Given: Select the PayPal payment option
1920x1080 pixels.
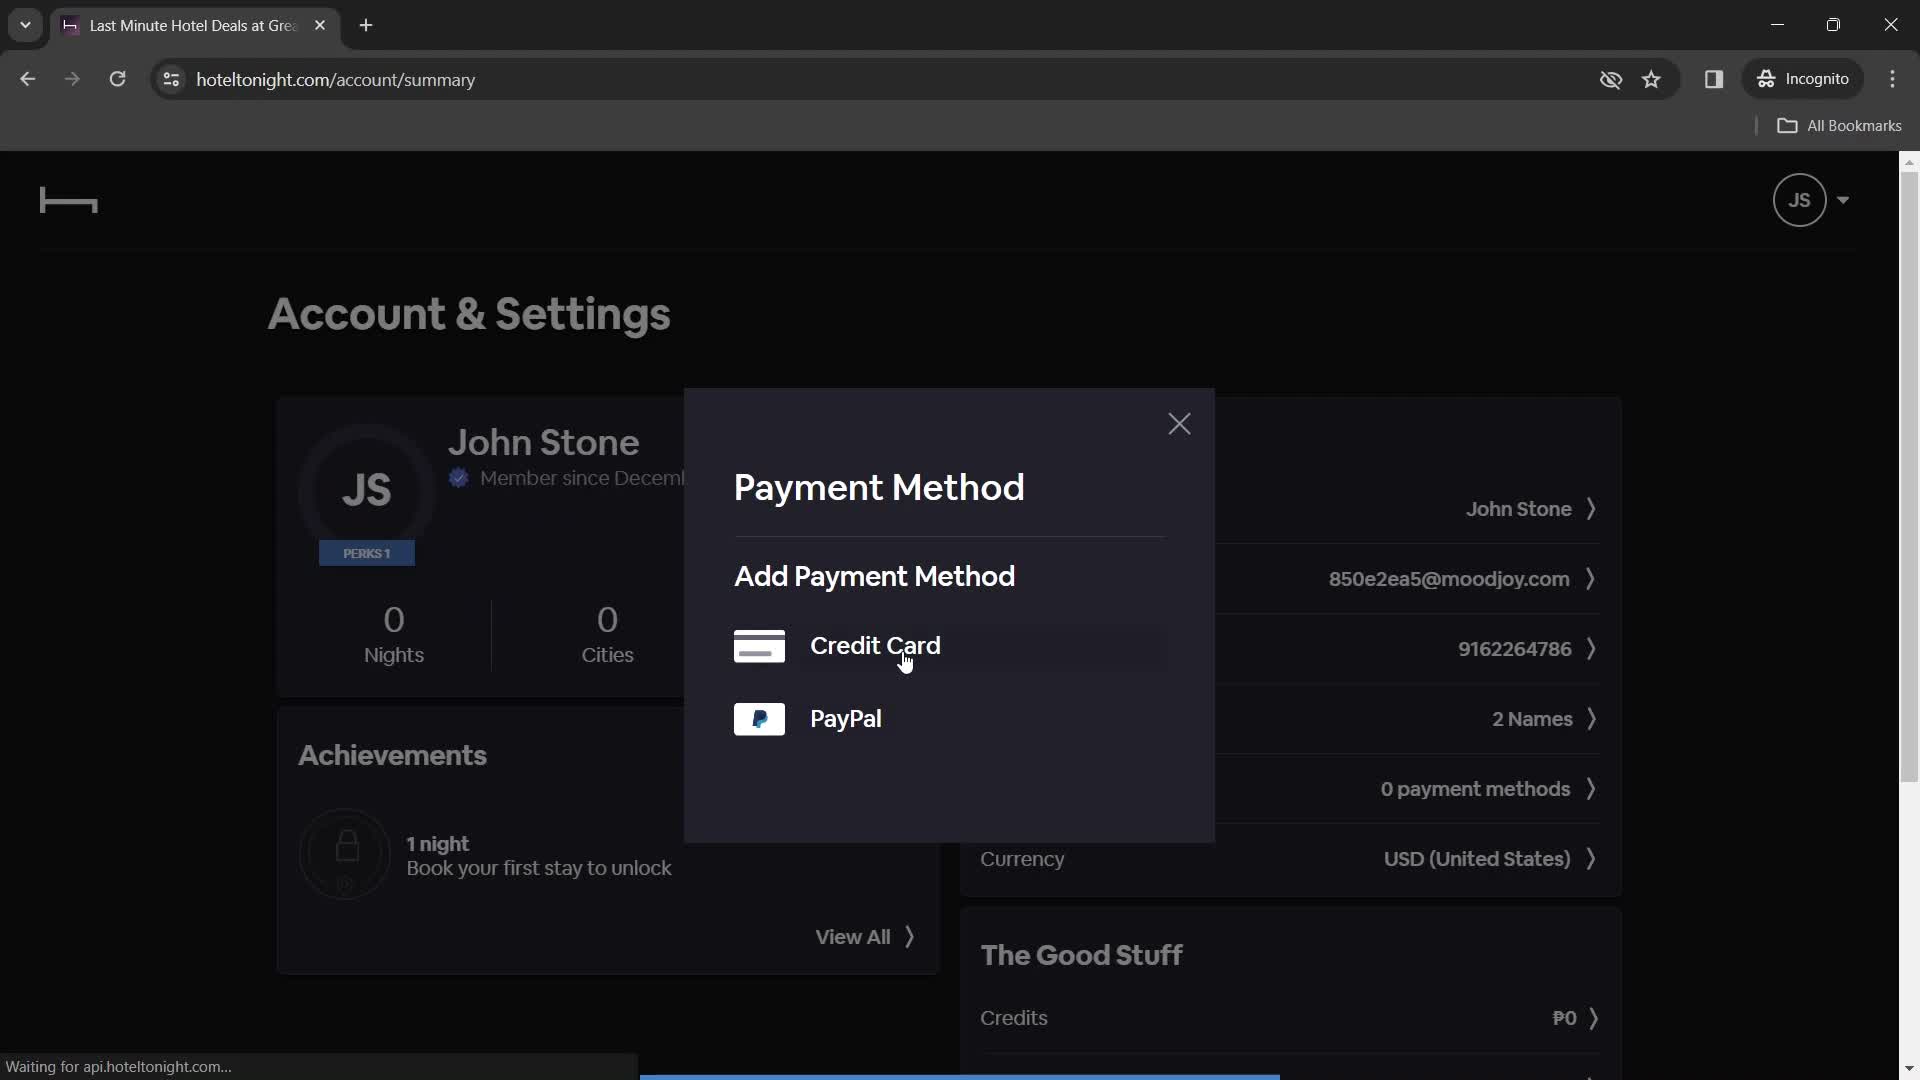Looking at the screenshot, I should click(949, 719).
